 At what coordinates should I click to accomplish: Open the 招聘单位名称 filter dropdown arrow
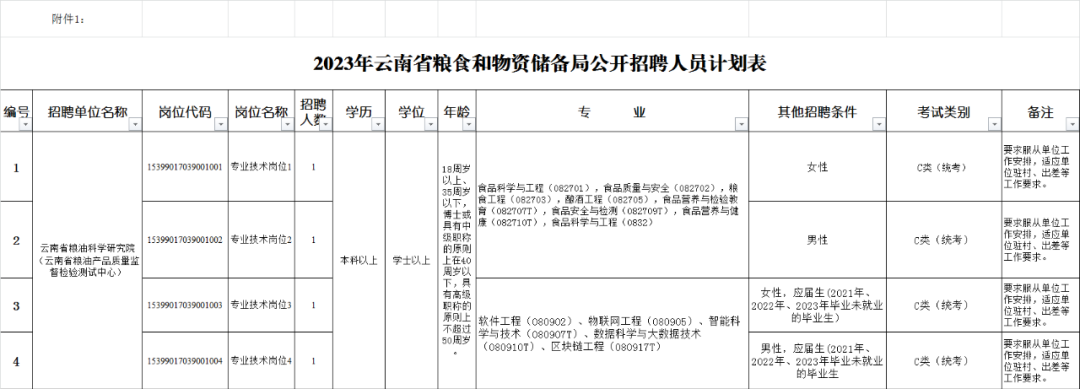(x=135, y=125)
